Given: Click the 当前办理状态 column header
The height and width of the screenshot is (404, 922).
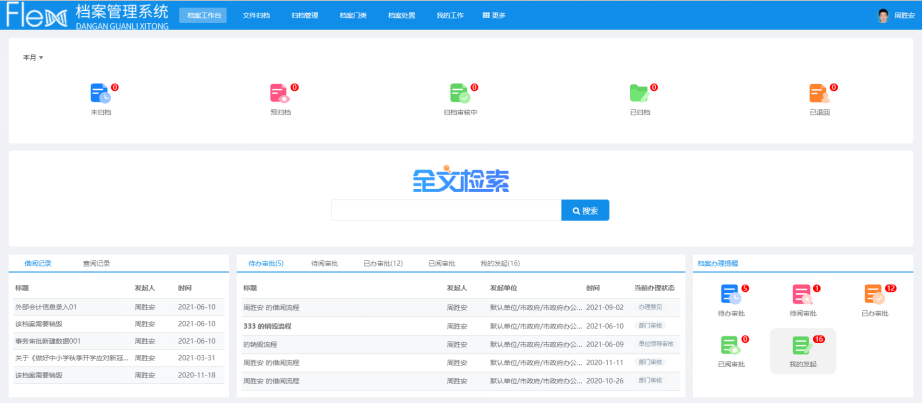Looking at the screenshot, I should [x=654, y=288].
